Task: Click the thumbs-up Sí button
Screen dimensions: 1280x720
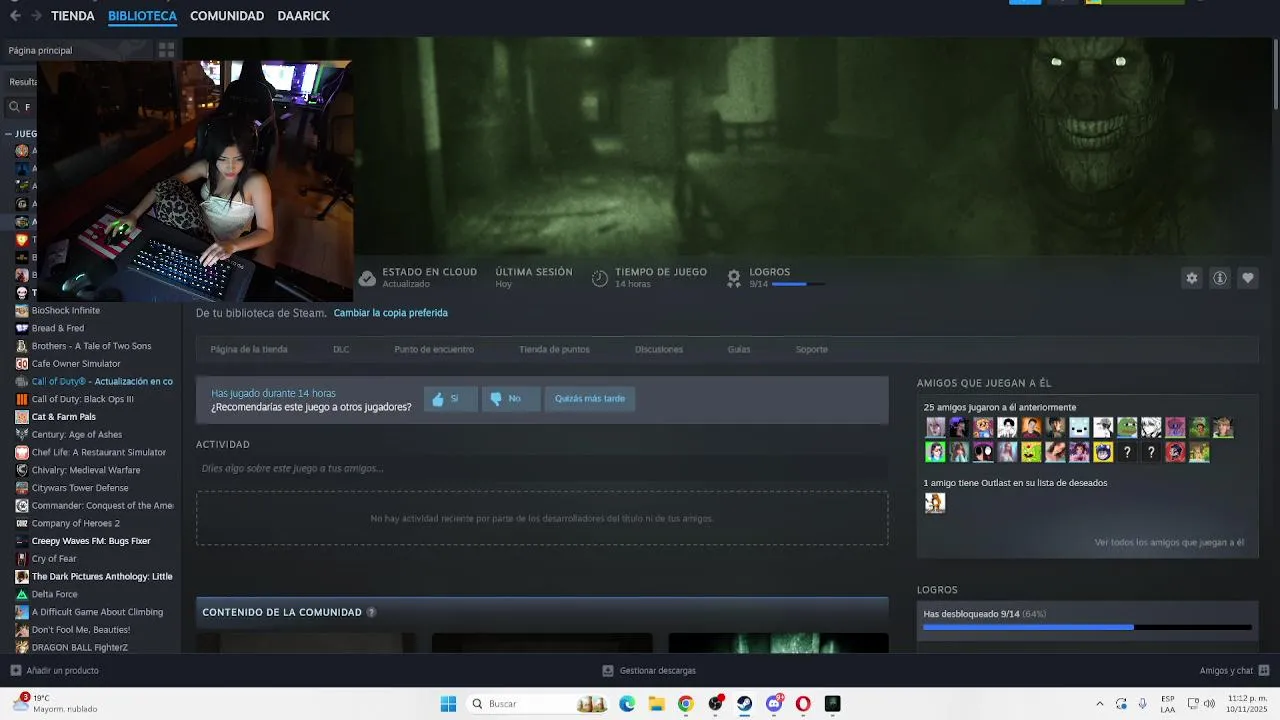Action: click(x=450, y=399)
